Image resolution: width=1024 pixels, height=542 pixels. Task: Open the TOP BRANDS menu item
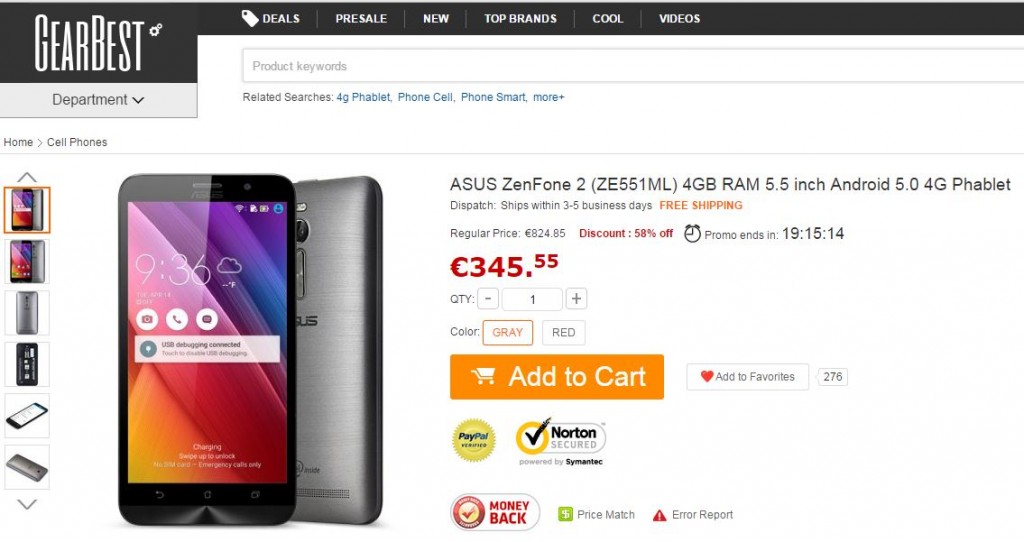click(520, 19)
